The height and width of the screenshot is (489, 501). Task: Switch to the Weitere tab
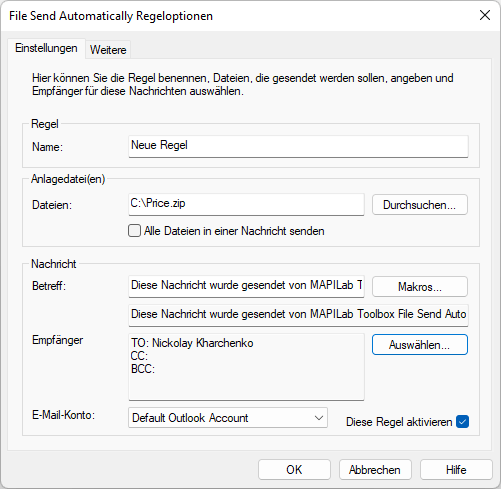(108, 50)
